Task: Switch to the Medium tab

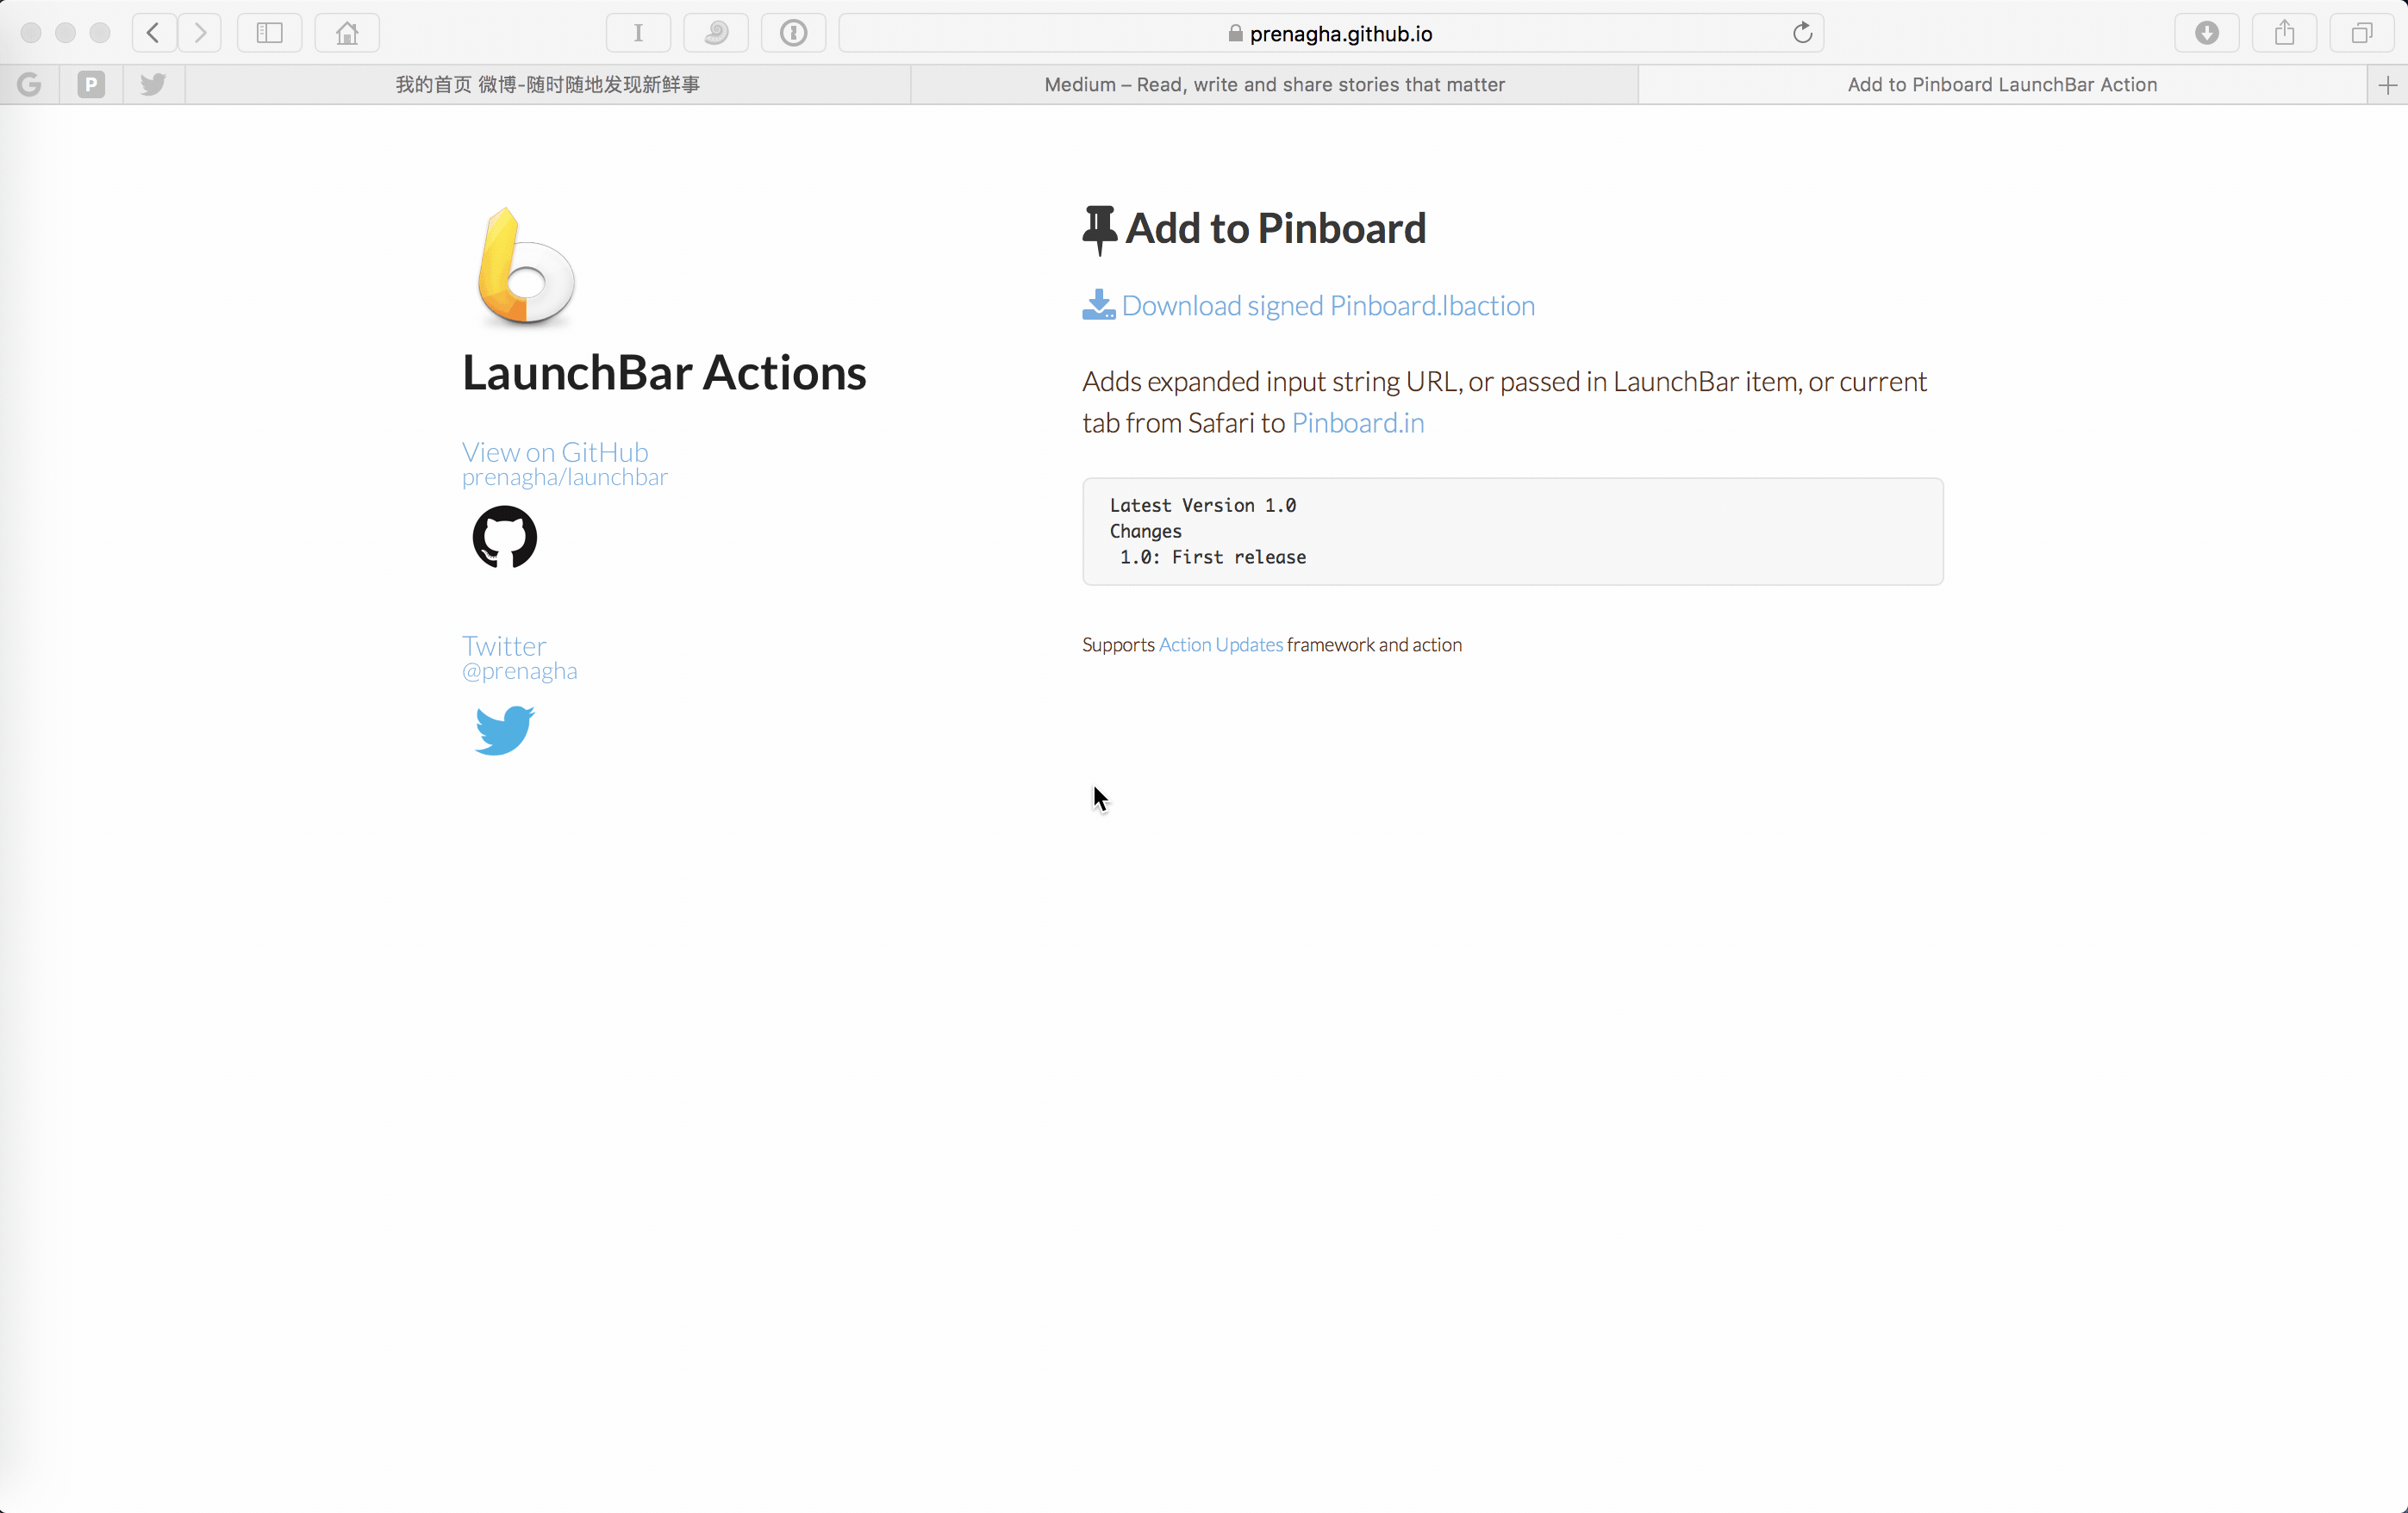Action: point(1274,85)
